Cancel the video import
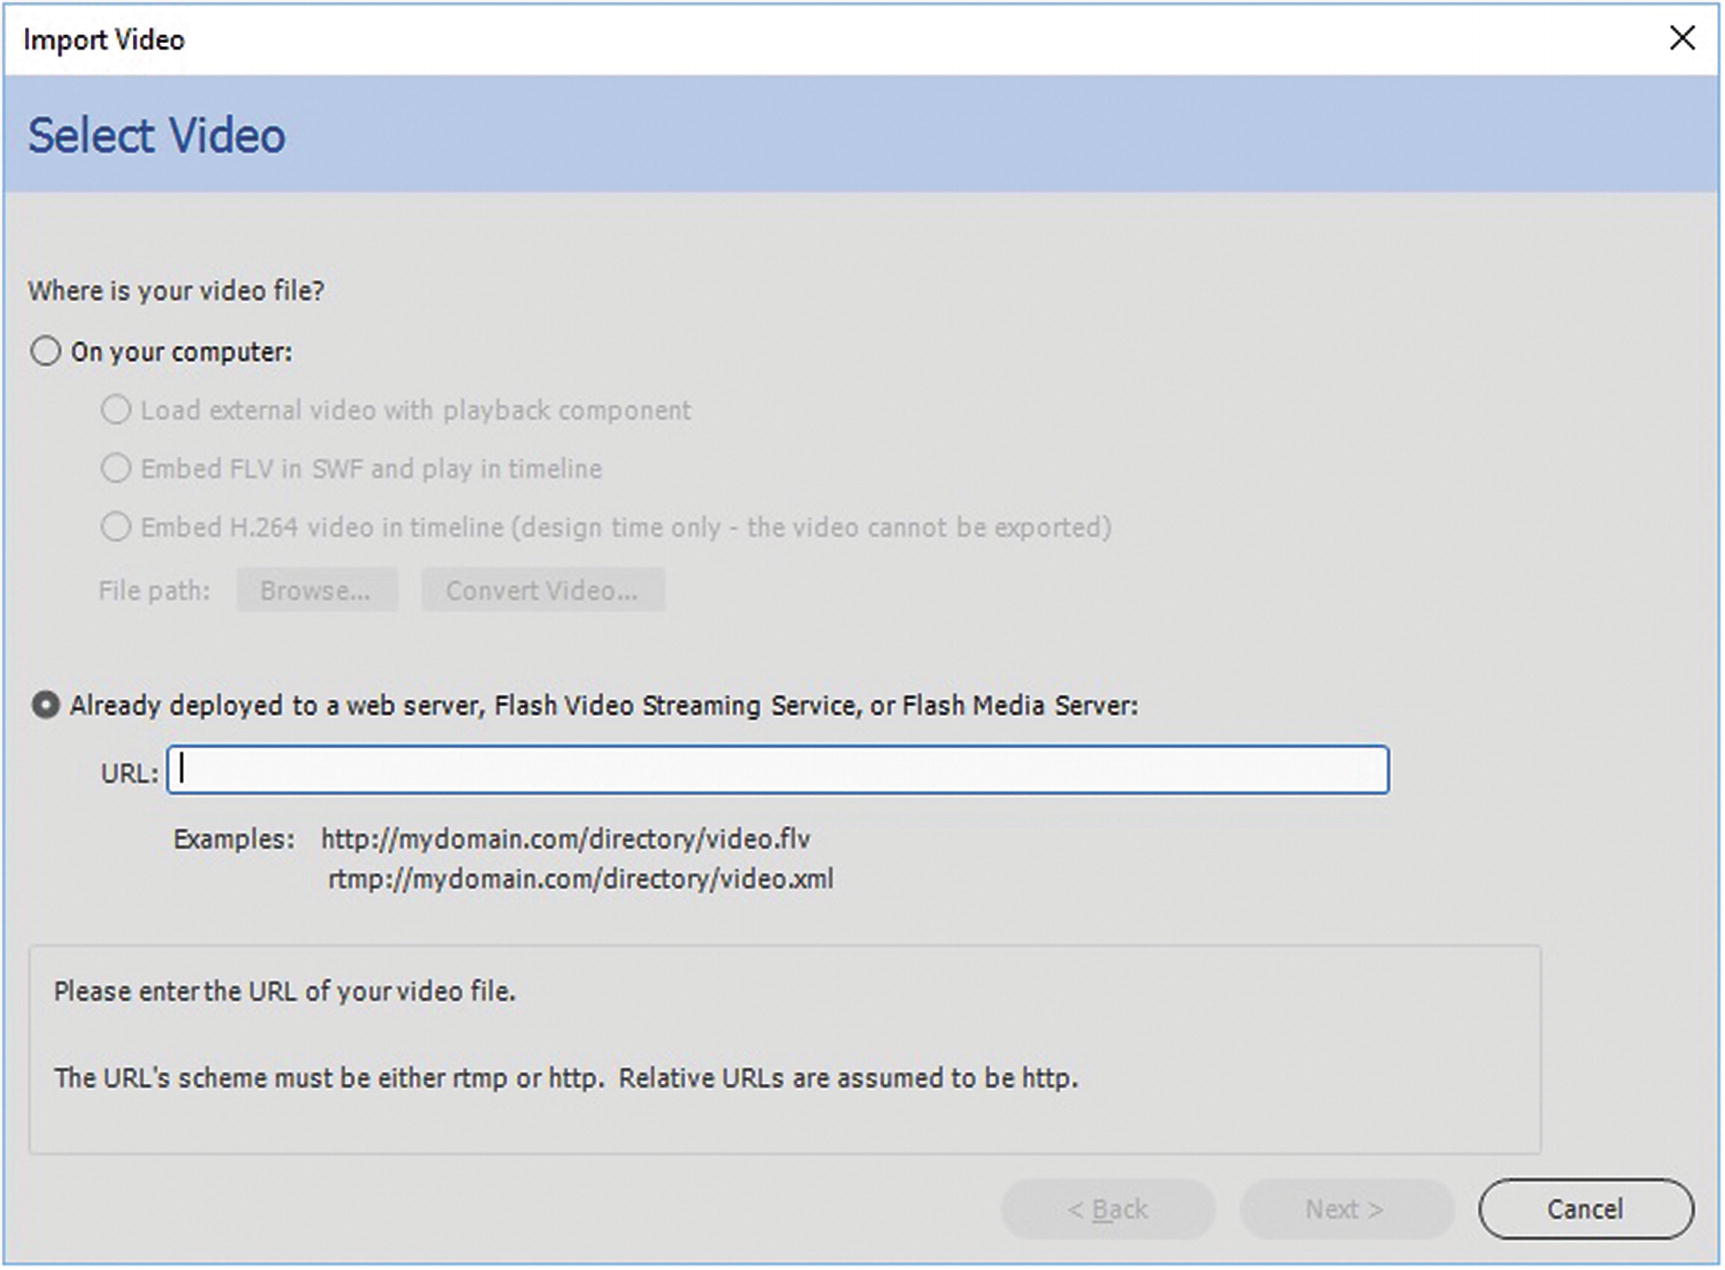 click(x=1585, y=1209)
